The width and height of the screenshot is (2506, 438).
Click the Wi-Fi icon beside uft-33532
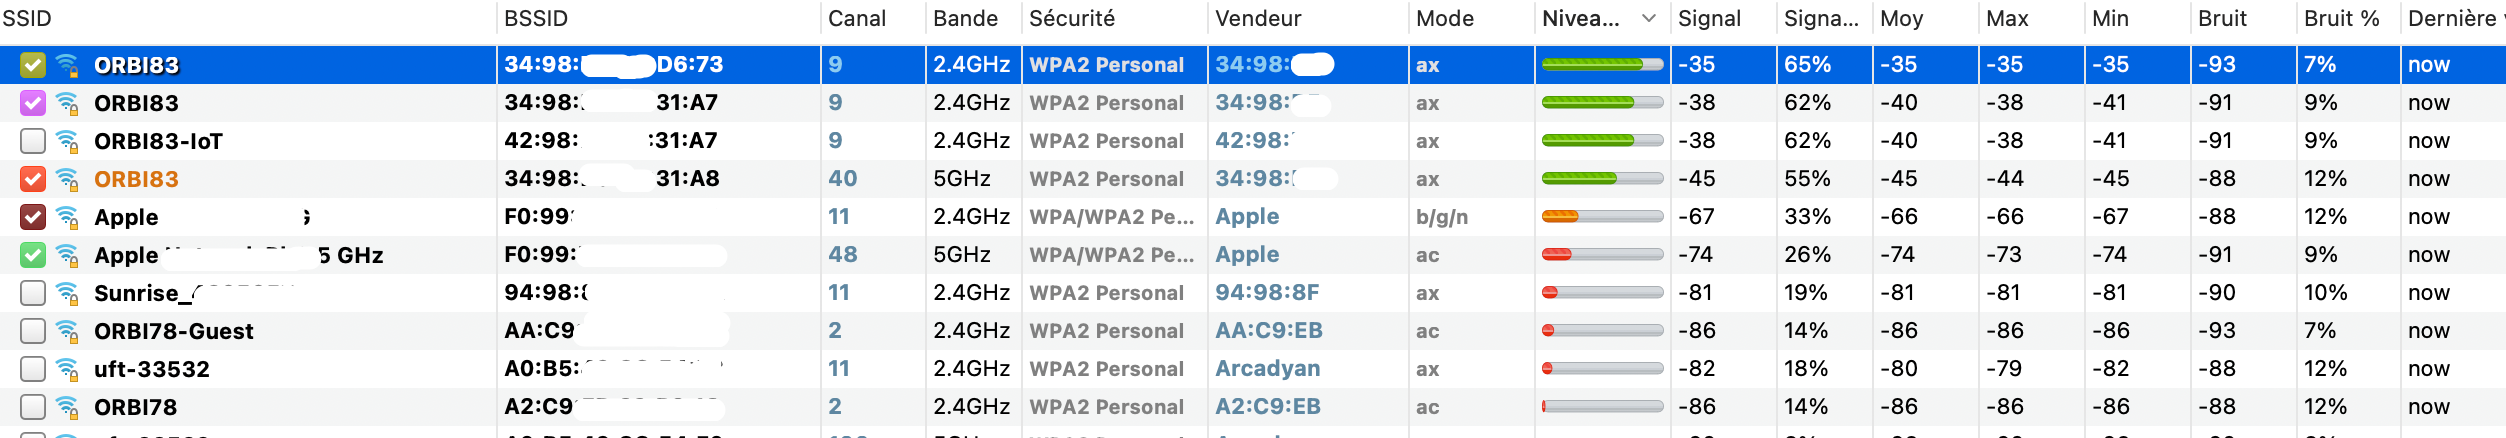click(x=67, y=370)
